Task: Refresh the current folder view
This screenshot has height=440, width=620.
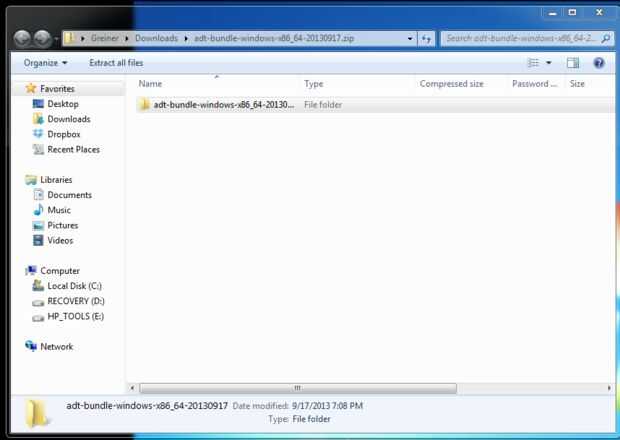Action: (426, 39)
